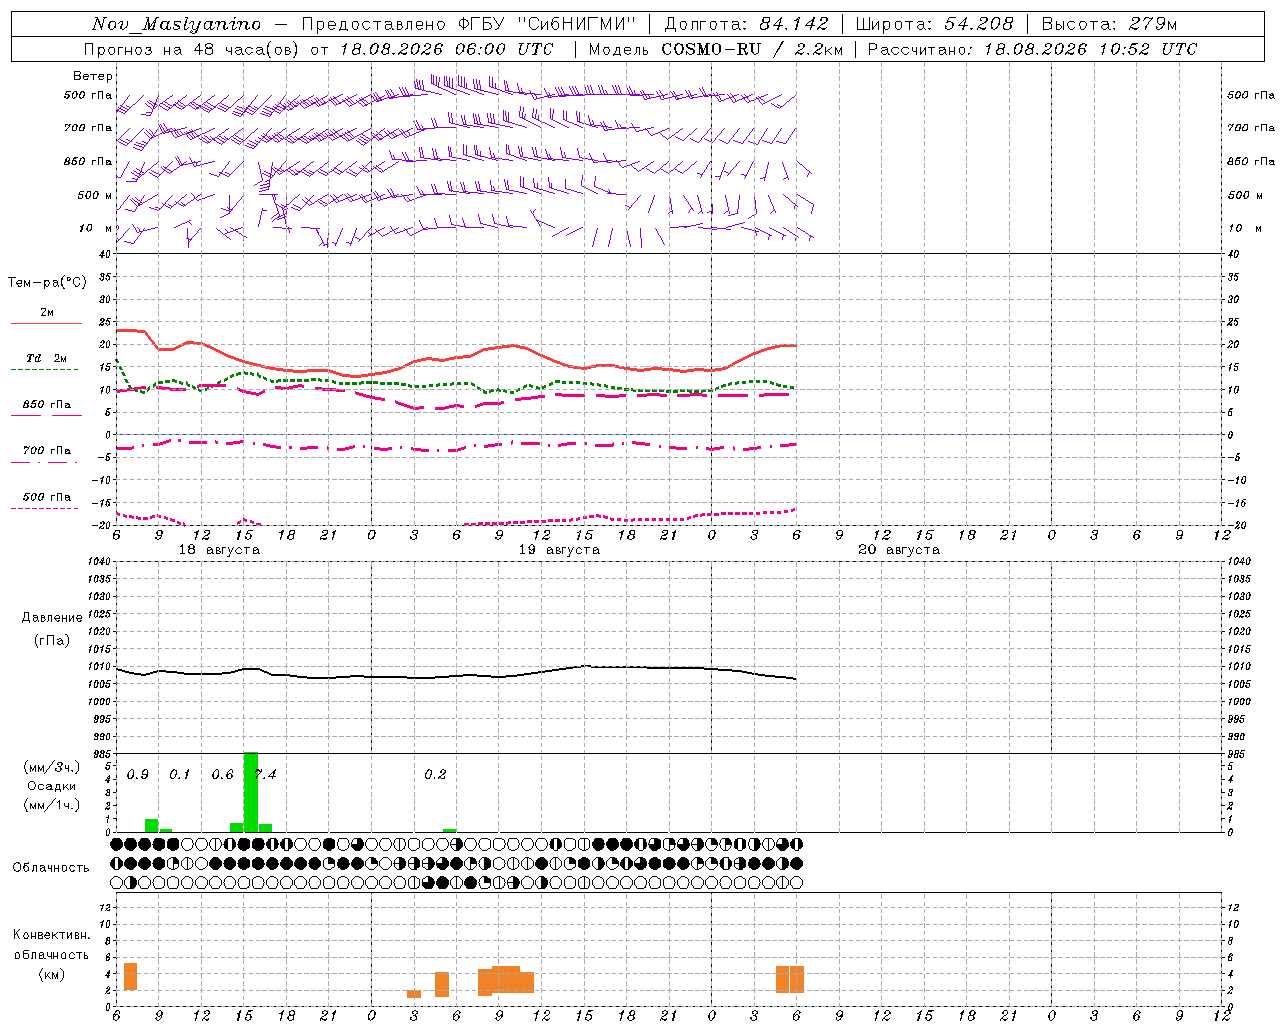This screenshot has width=1280, height=1024.
Task: Click the Долгота 84.142 value
Action: tap(788, 24)
